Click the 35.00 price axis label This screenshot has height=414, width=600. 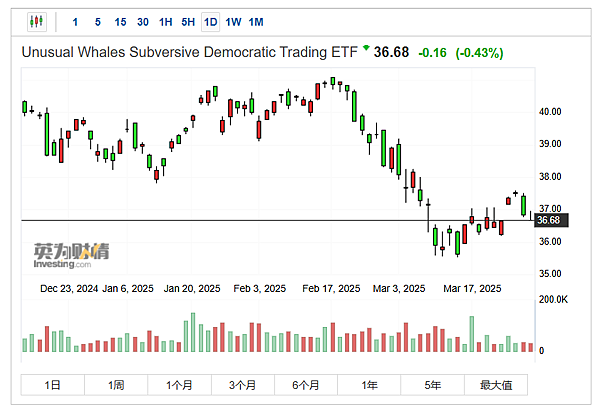pyautogui.click(x=550, y=274)
